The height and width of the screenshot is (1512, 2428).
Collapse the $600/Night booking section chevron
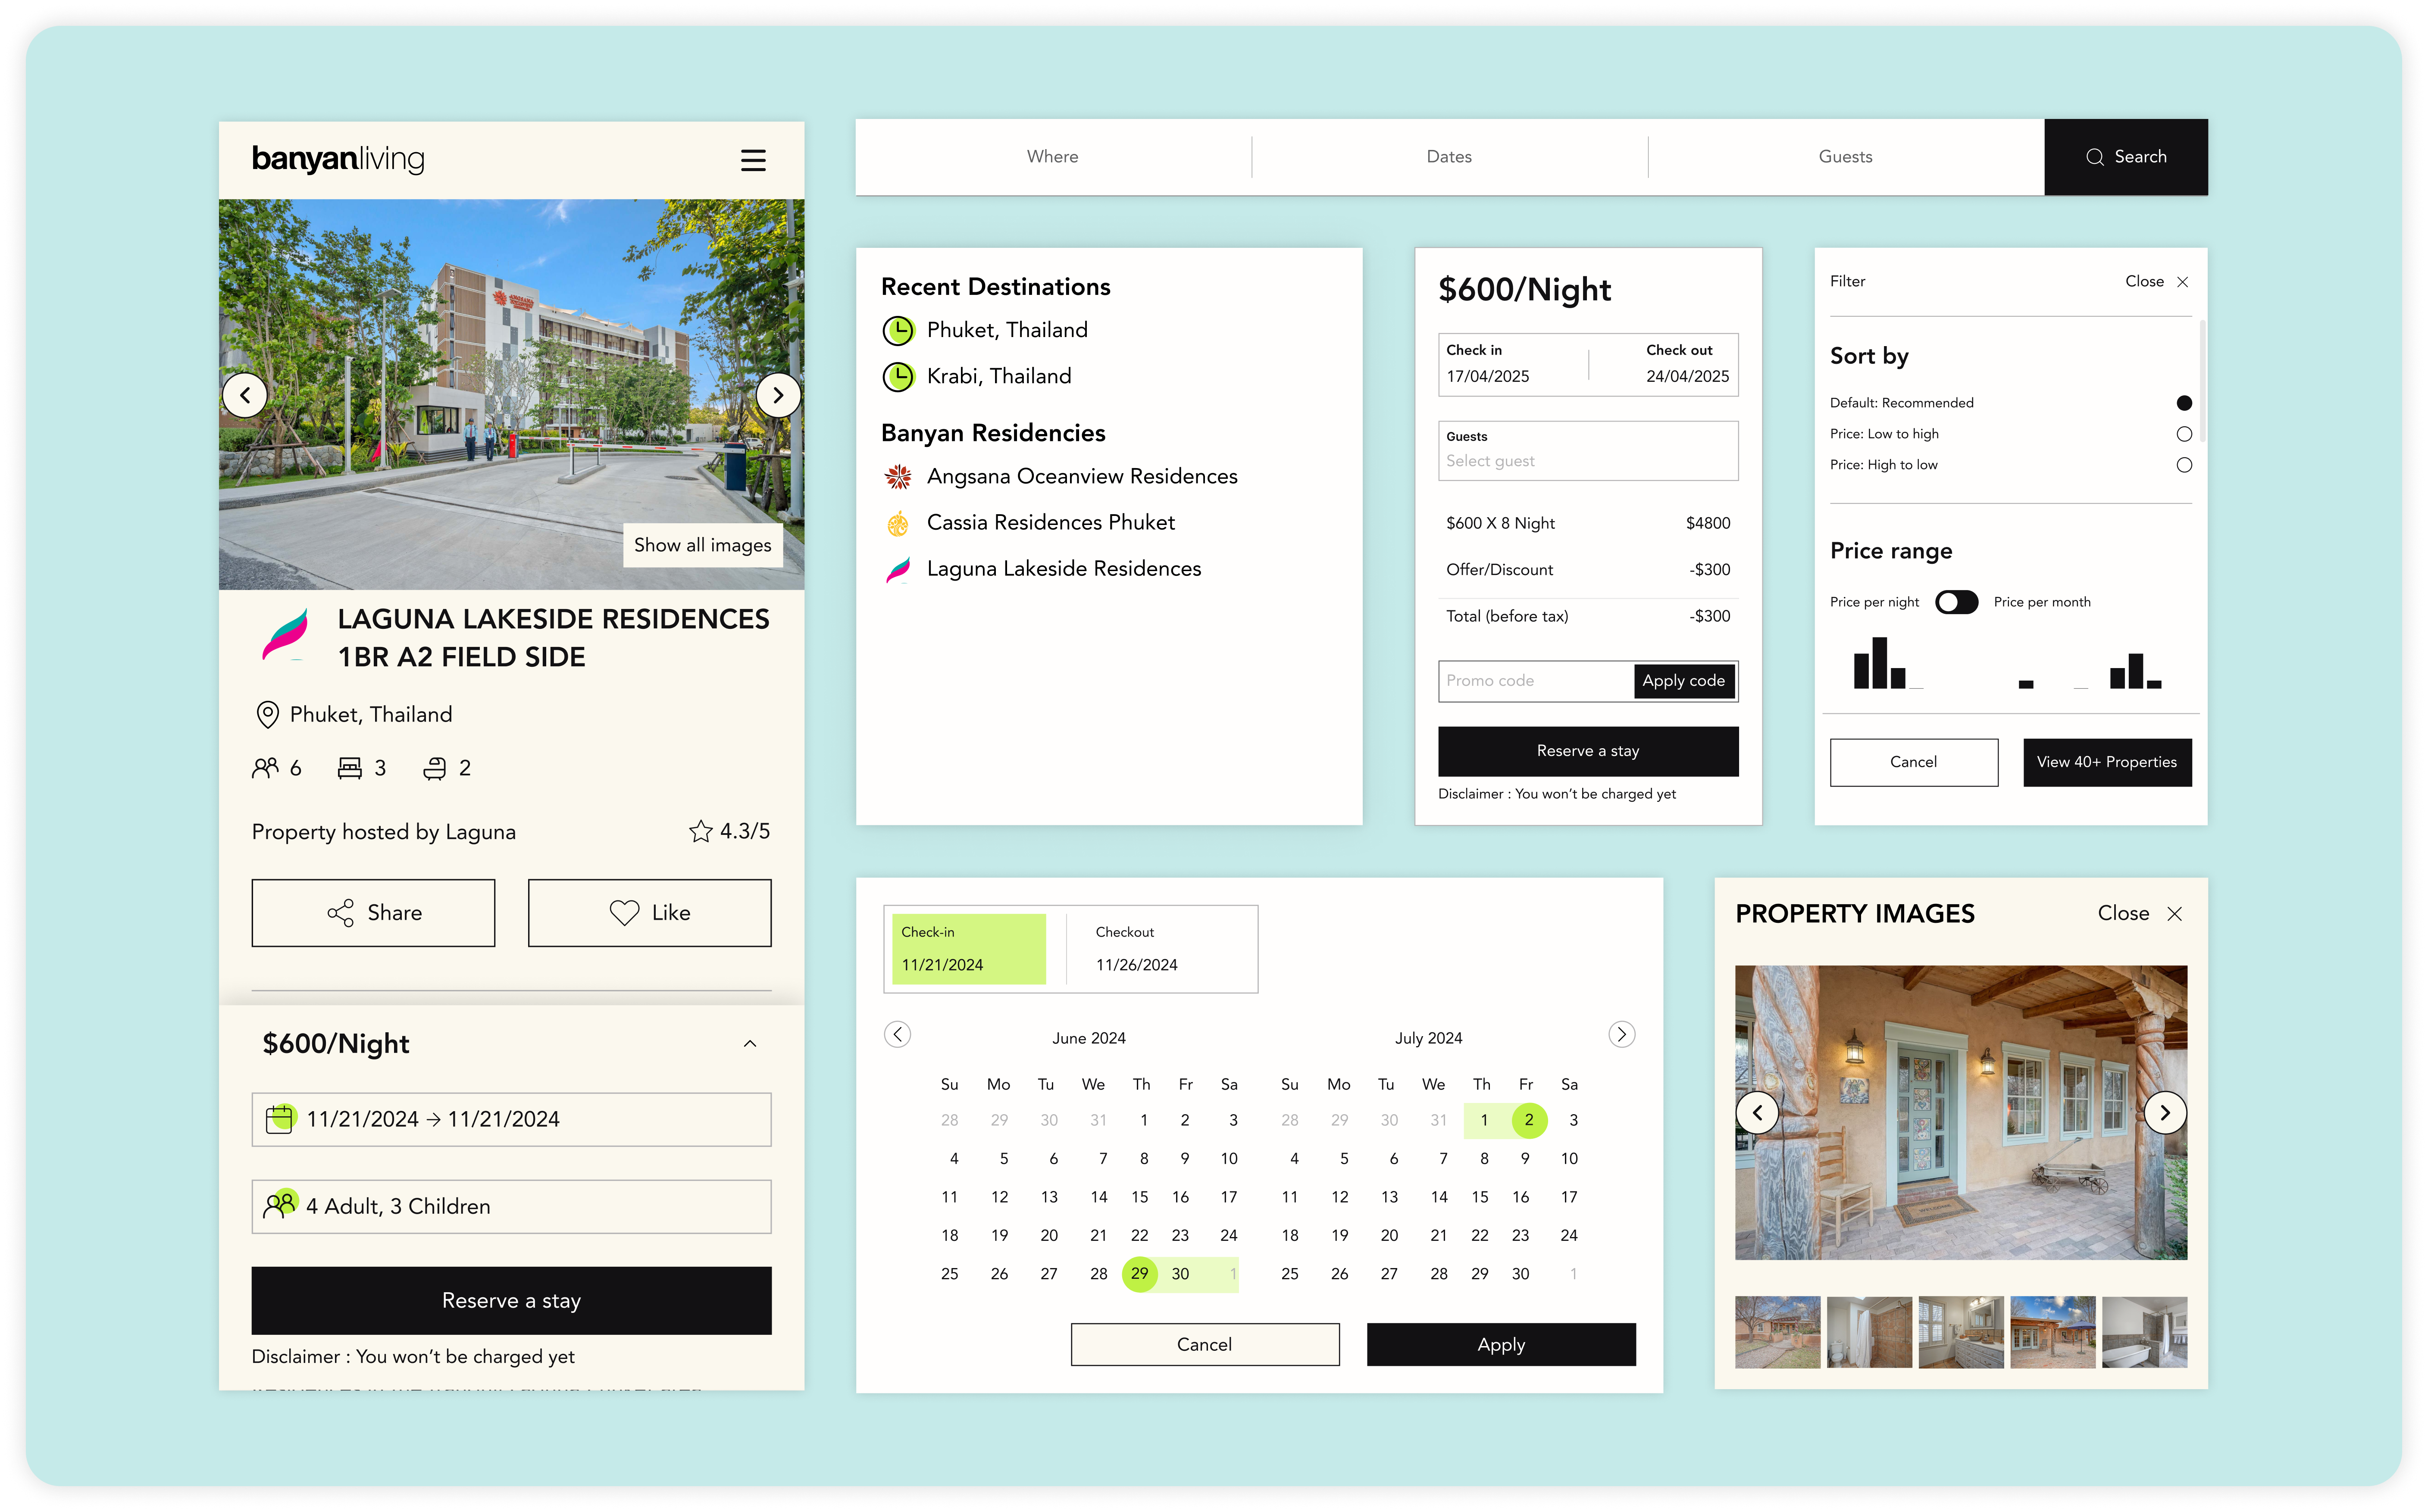(750, 1043)
